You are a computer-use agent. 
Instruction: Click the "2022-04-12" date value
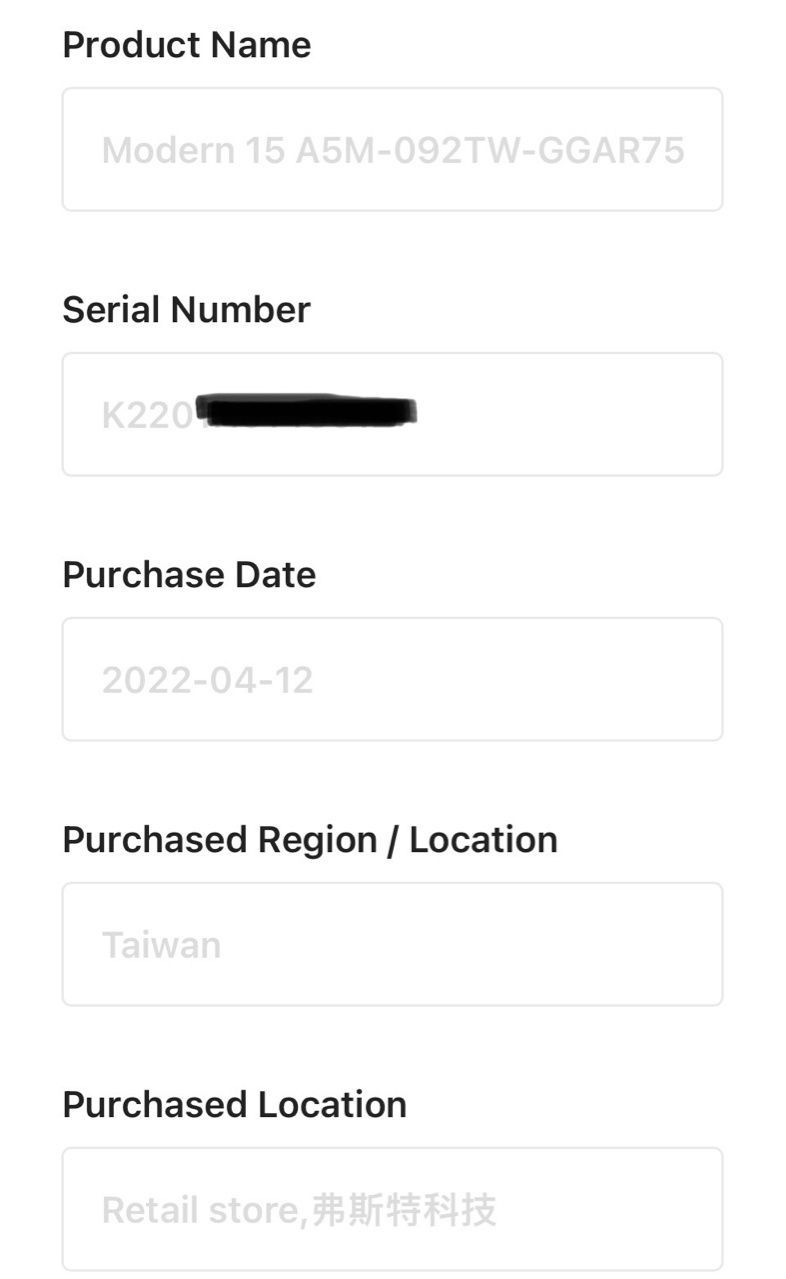[x=207, y=680]
